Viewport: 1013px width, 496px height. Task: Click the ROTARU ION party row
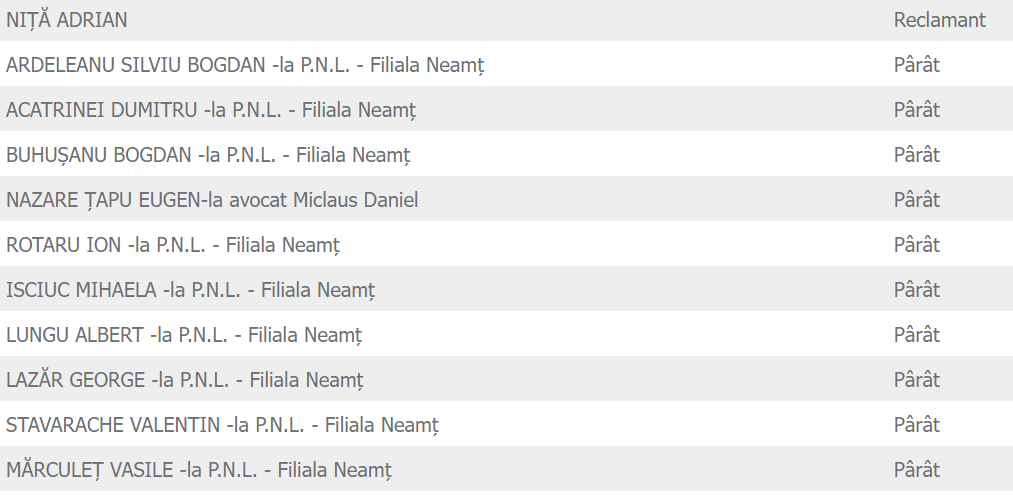[173, 245]
